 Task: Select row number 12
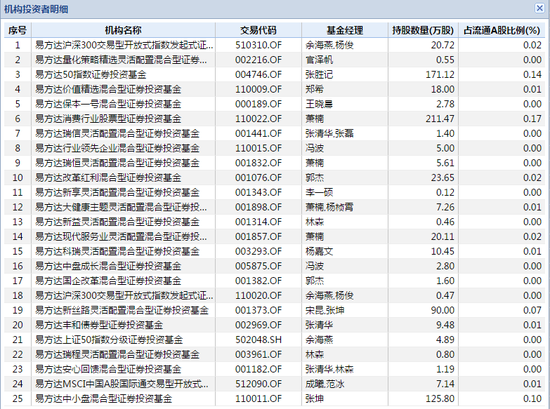(18, 207)
